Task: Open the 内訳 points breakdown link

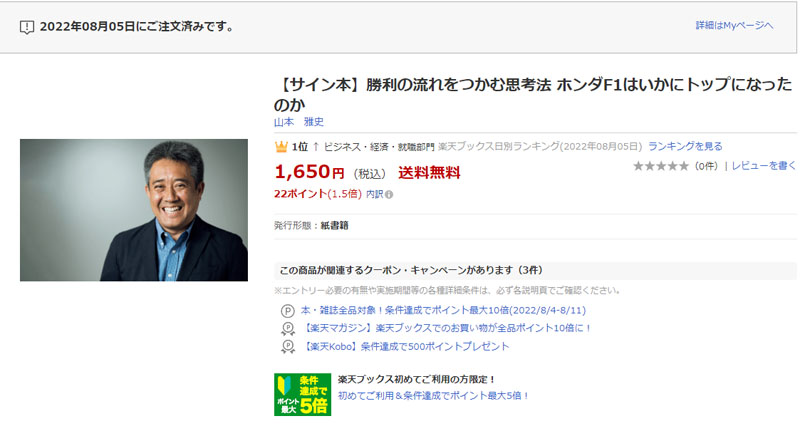Action: click(x=374, y=194)
